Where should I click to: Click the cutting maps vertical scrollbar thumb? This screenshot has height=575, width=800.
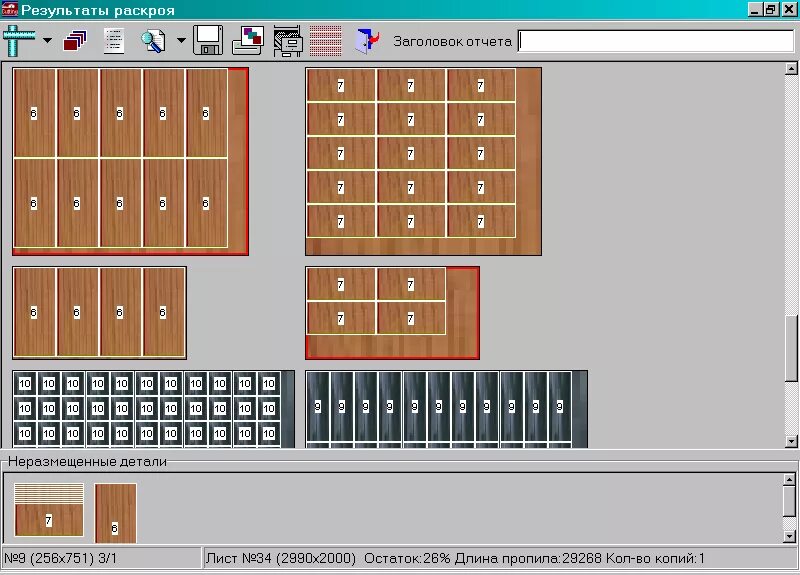tap(791, 348)
